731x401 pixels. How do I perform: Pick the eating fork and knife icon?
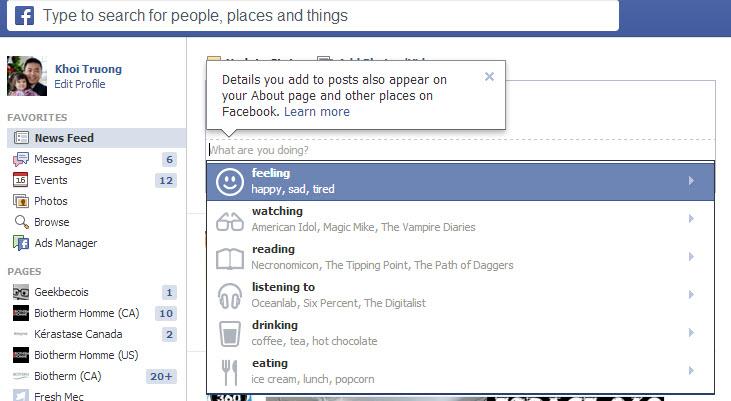[x=230, y=372]
